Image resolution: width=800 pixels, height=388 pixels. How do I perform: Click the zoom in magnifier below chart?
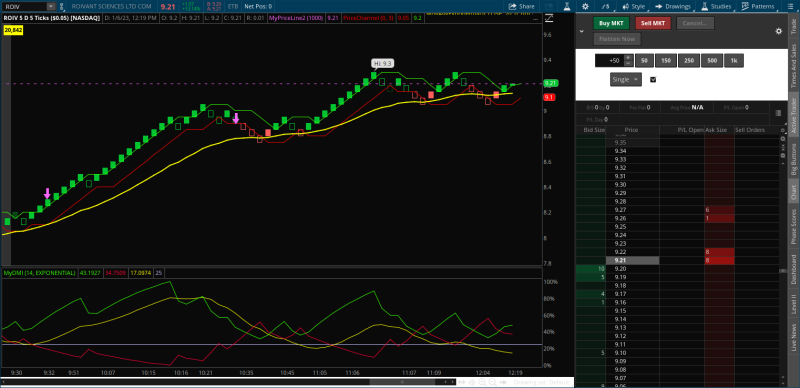coord(482,382)
